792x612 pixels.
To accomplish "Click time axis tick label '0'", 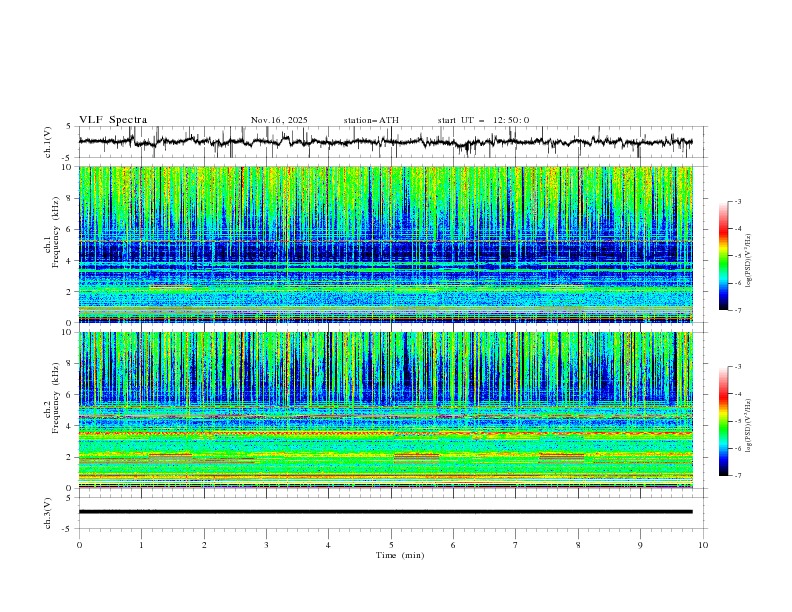I will tap(79, 545).
